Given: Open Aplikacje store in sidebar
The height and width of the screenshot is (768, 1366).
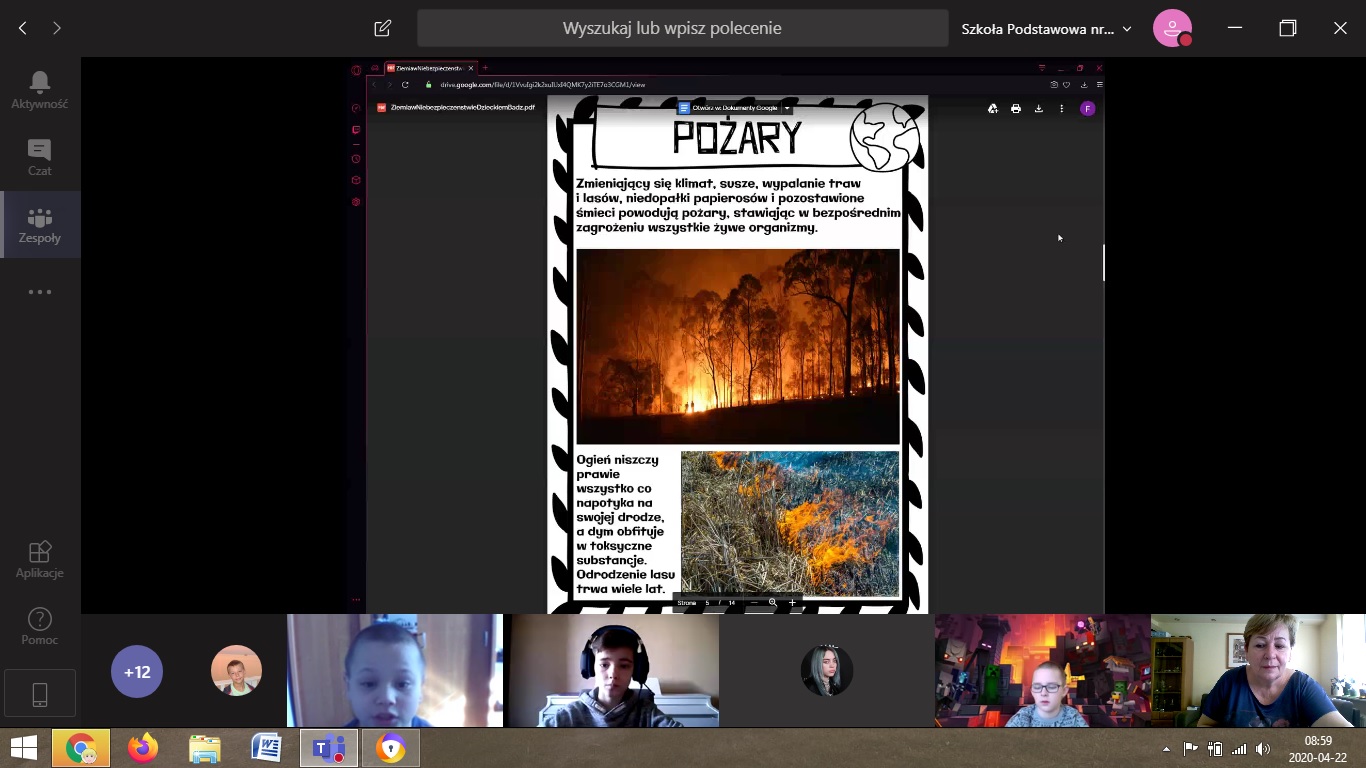Looking at the screenshot, I should pos(40,560).
